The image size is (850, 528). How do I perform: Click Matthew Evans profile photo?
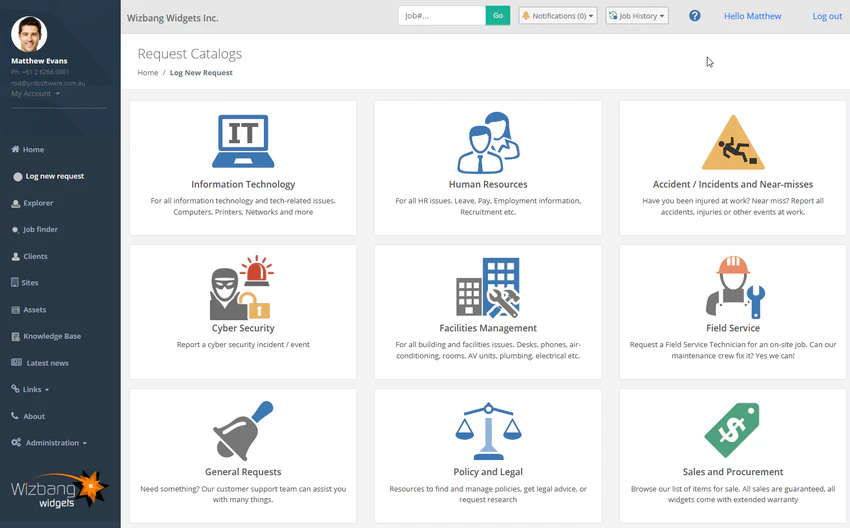(x=29, y=34)
